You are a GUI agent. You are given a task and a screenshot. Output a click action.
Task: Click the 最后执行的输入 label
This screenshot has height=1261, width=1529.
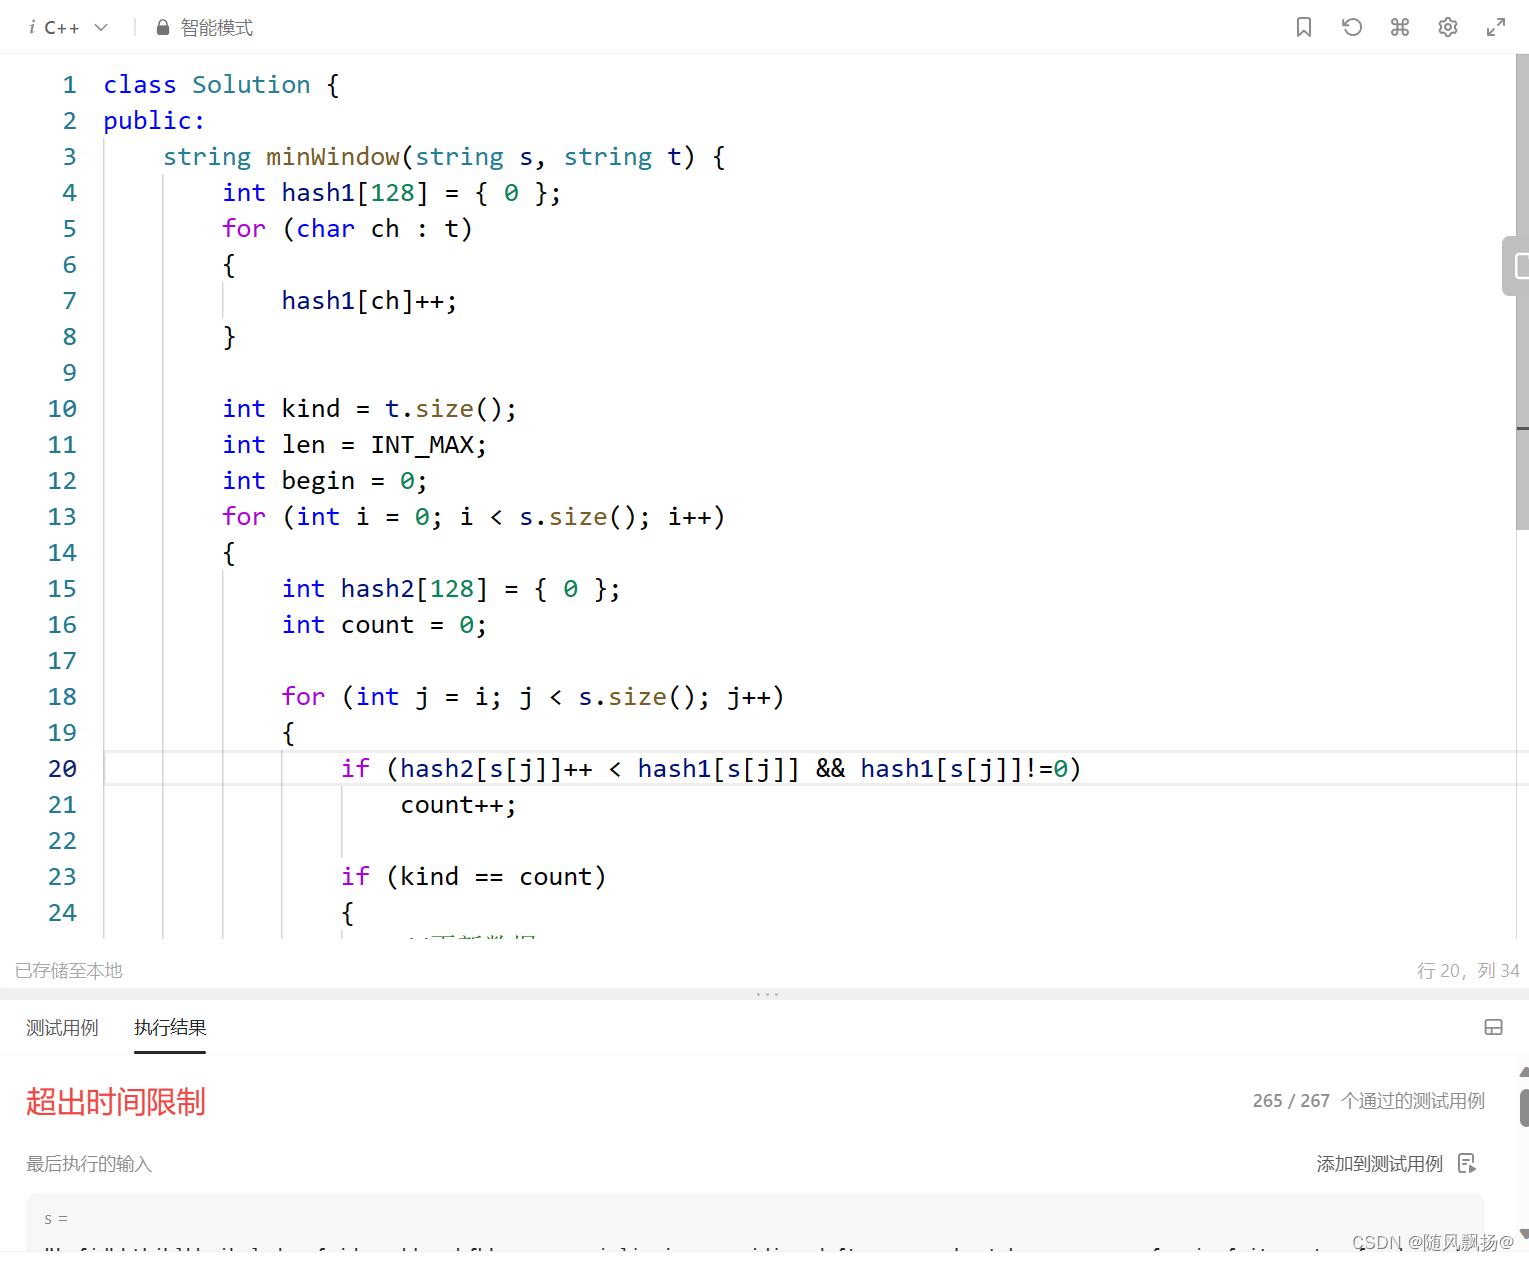point(89,1164)
